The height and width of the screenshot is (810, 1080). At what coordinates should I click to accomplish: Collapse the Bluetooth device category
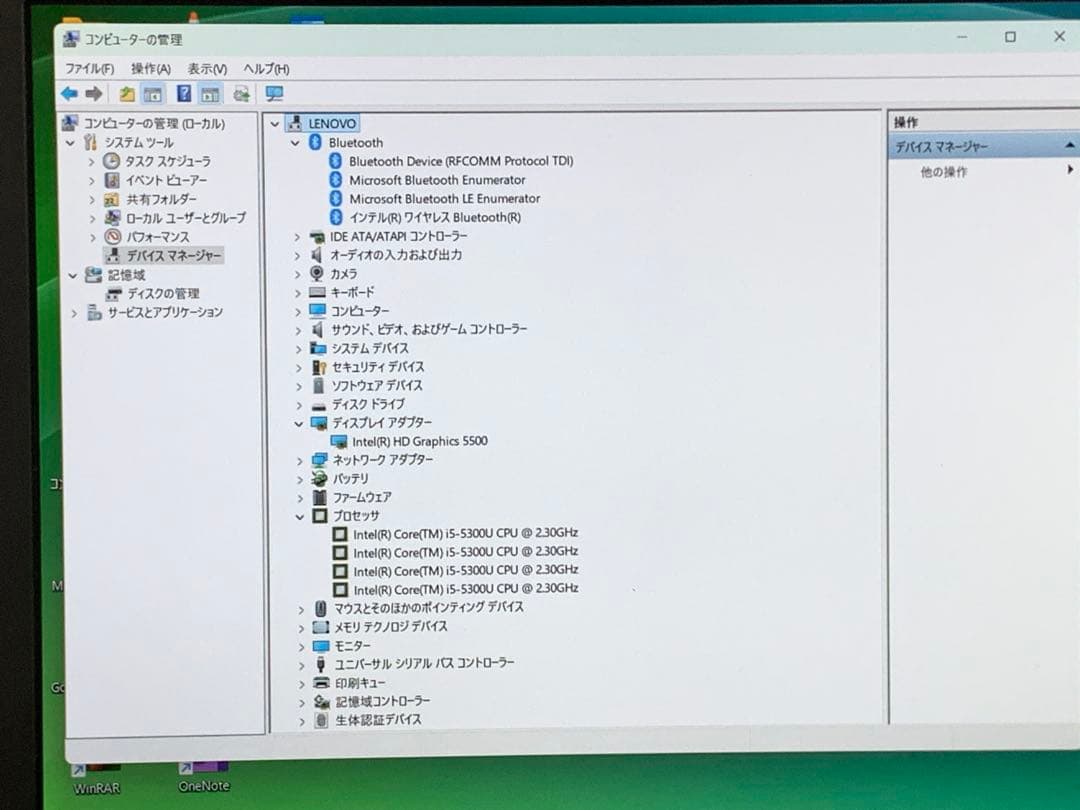[x=295, y=142]
